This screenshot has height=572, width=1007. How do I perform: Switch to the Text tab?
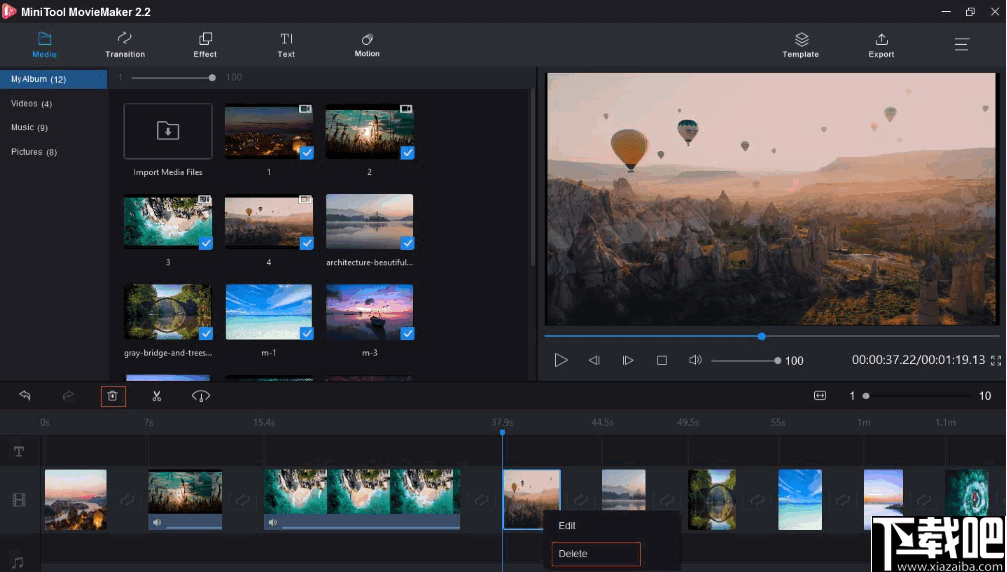click(286, 45)
